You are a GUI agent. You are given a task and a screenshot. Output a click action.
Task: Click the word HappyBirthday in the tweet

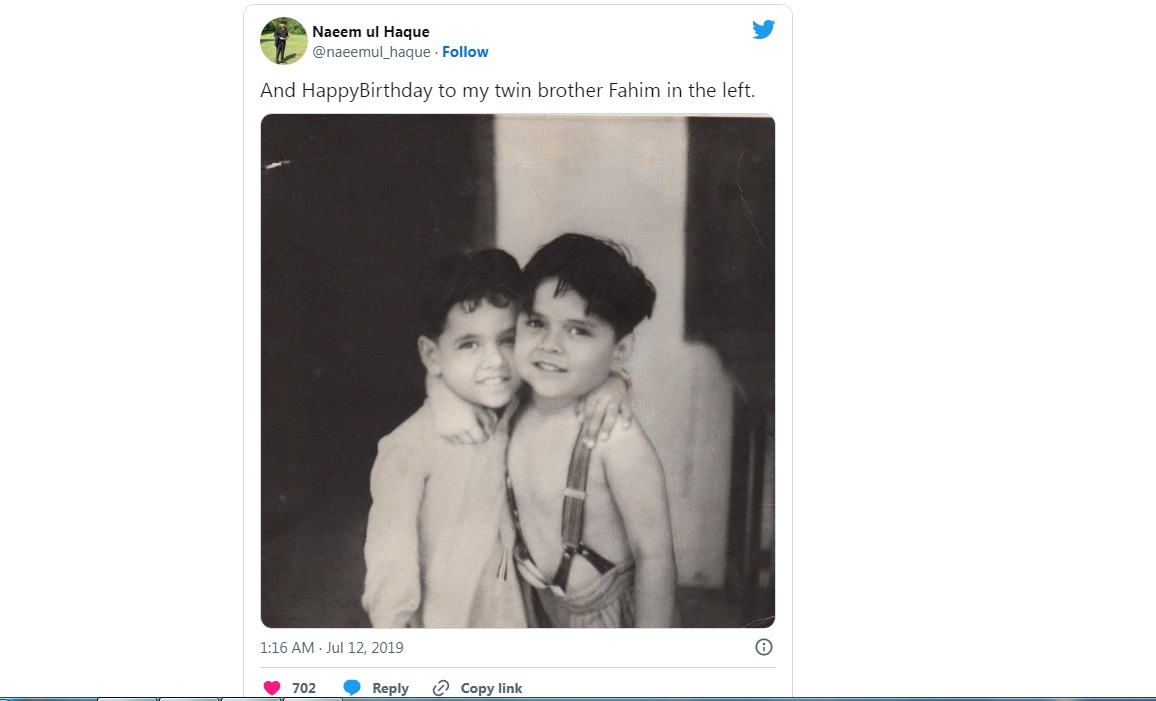pos(366,90)
